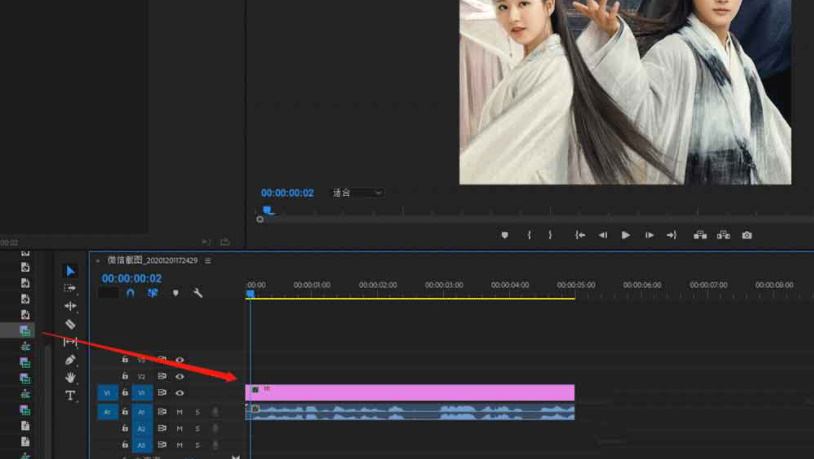
Task: Select the highlighted sequence in project panel
Action: pyautogui.click(x=17, y=330)
